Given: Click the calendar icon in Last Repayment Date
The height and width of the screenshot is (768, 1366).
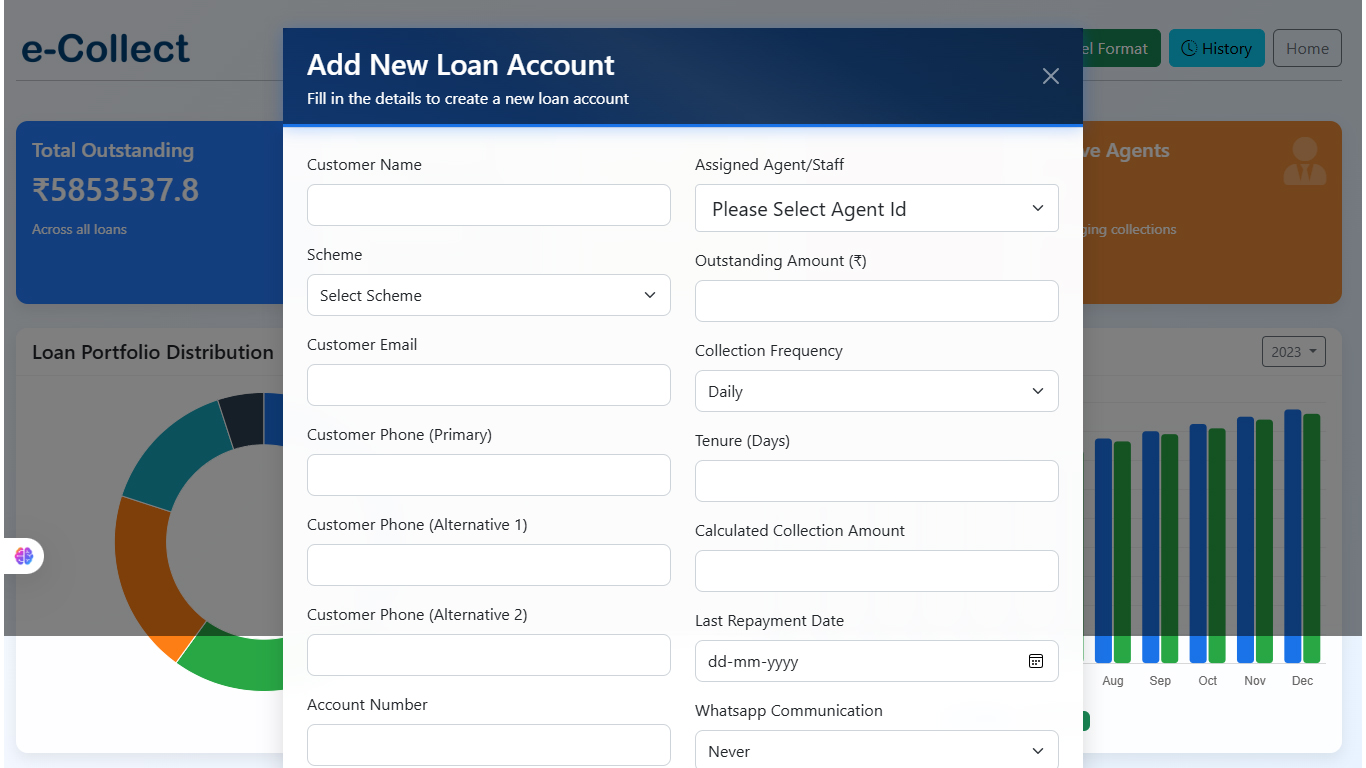Looking at the screenshot, I should [x=1036, y=661].
